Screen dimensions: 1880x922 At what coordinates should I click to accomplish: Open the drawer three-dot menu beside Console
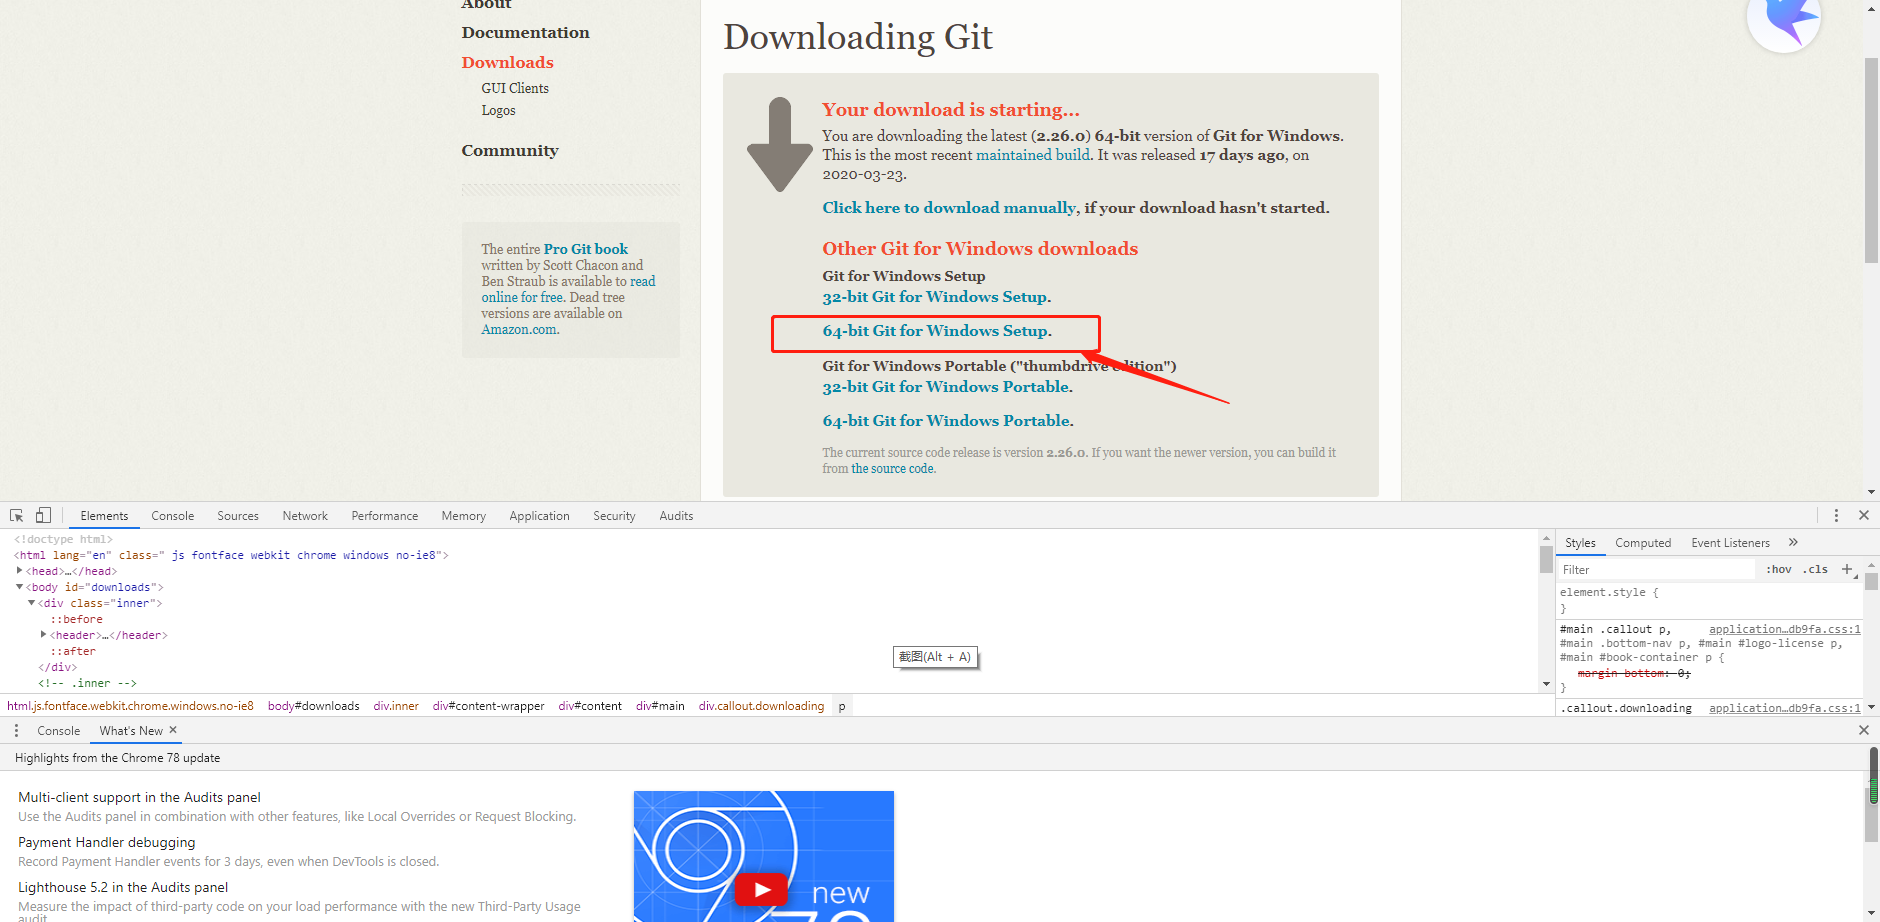coord(16,731)
